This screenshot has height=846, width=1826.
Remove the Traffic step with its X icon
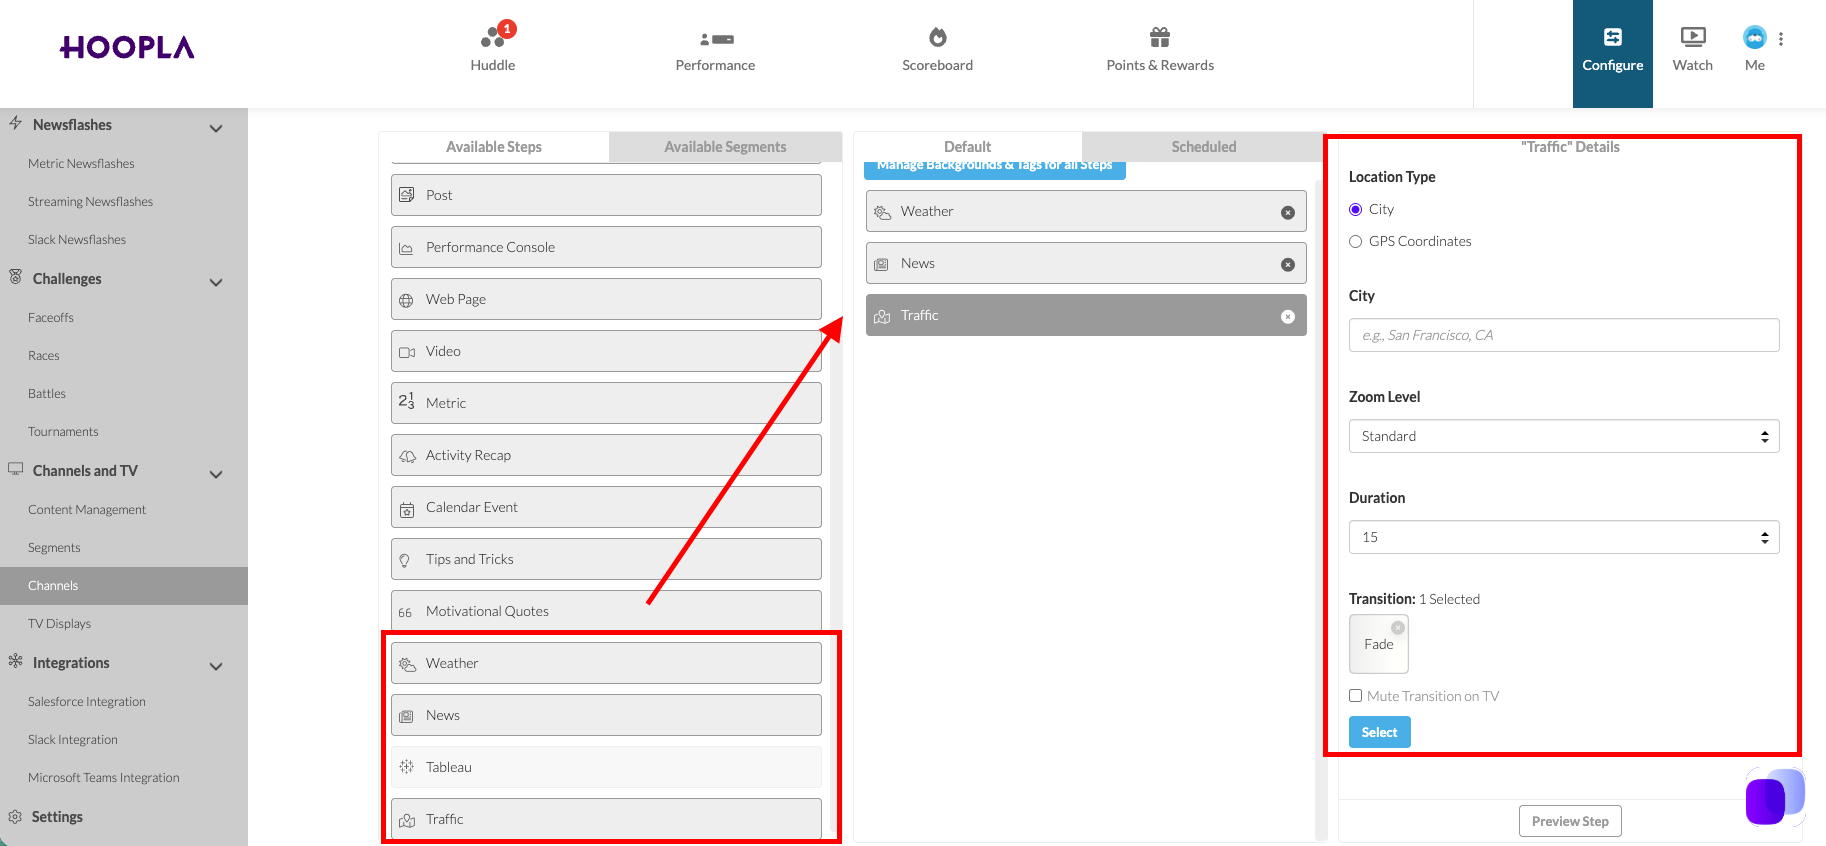[x=1288, y=316]
